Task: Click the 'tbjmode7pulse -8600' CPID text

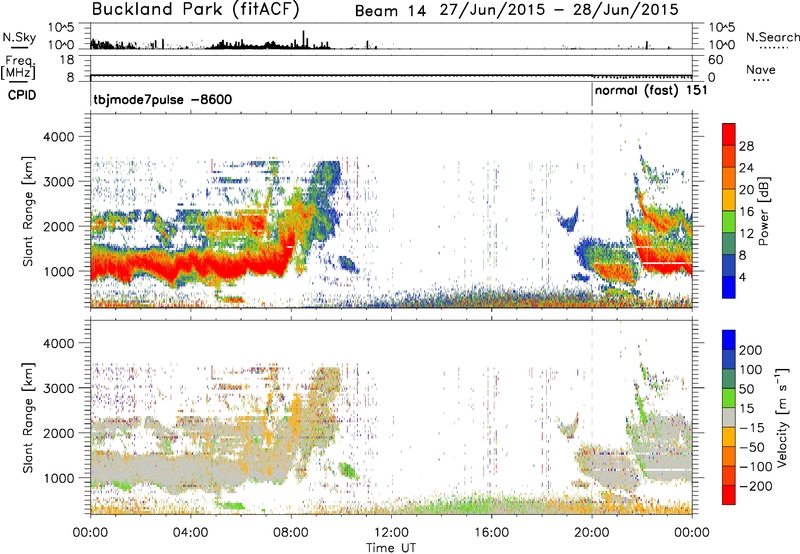Action: coord(163,99)
